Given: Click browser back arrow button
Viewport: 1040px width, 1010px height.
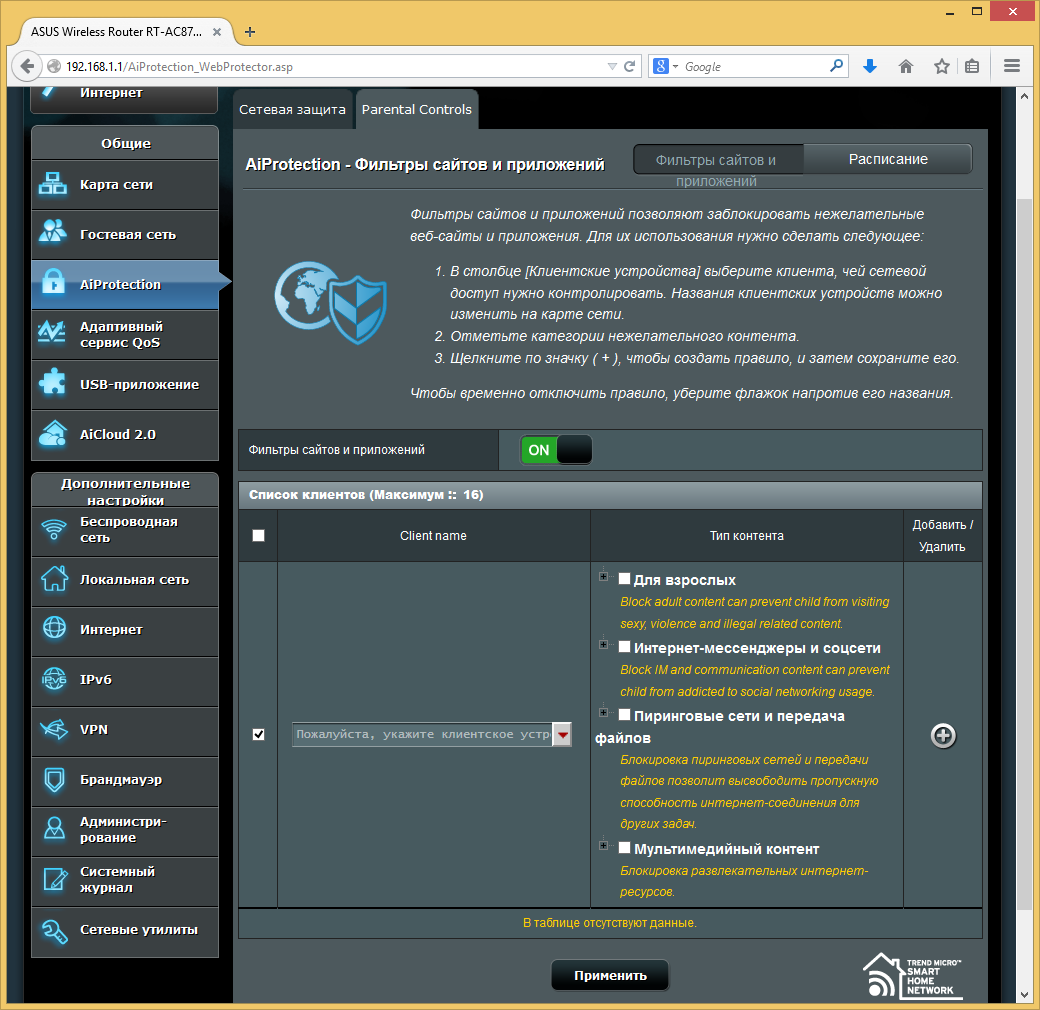Looking at the screenshot, I should [27, 66].
